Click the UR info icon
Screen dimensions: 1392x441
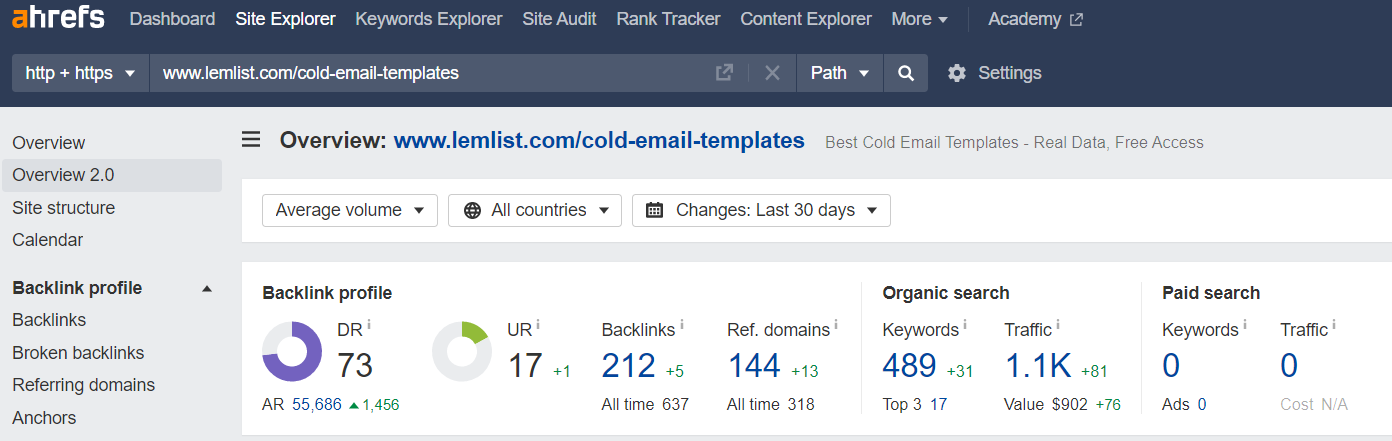538,325
